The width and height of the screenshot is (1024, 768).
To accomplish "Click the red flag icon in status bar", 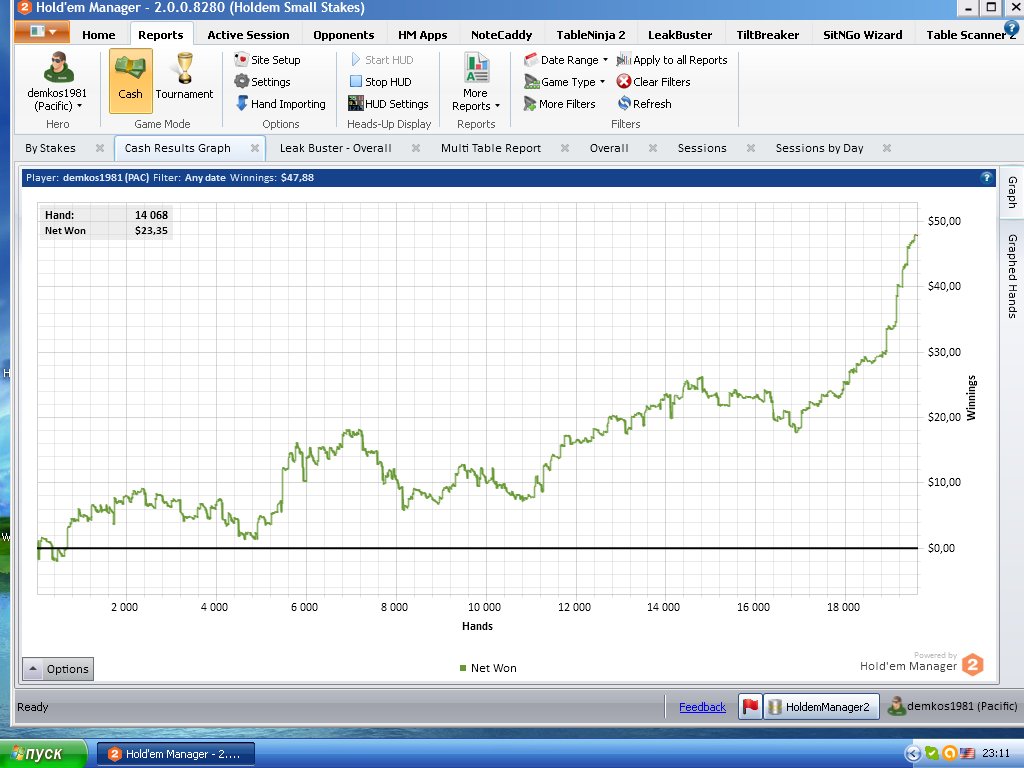I will coord(750,706).
